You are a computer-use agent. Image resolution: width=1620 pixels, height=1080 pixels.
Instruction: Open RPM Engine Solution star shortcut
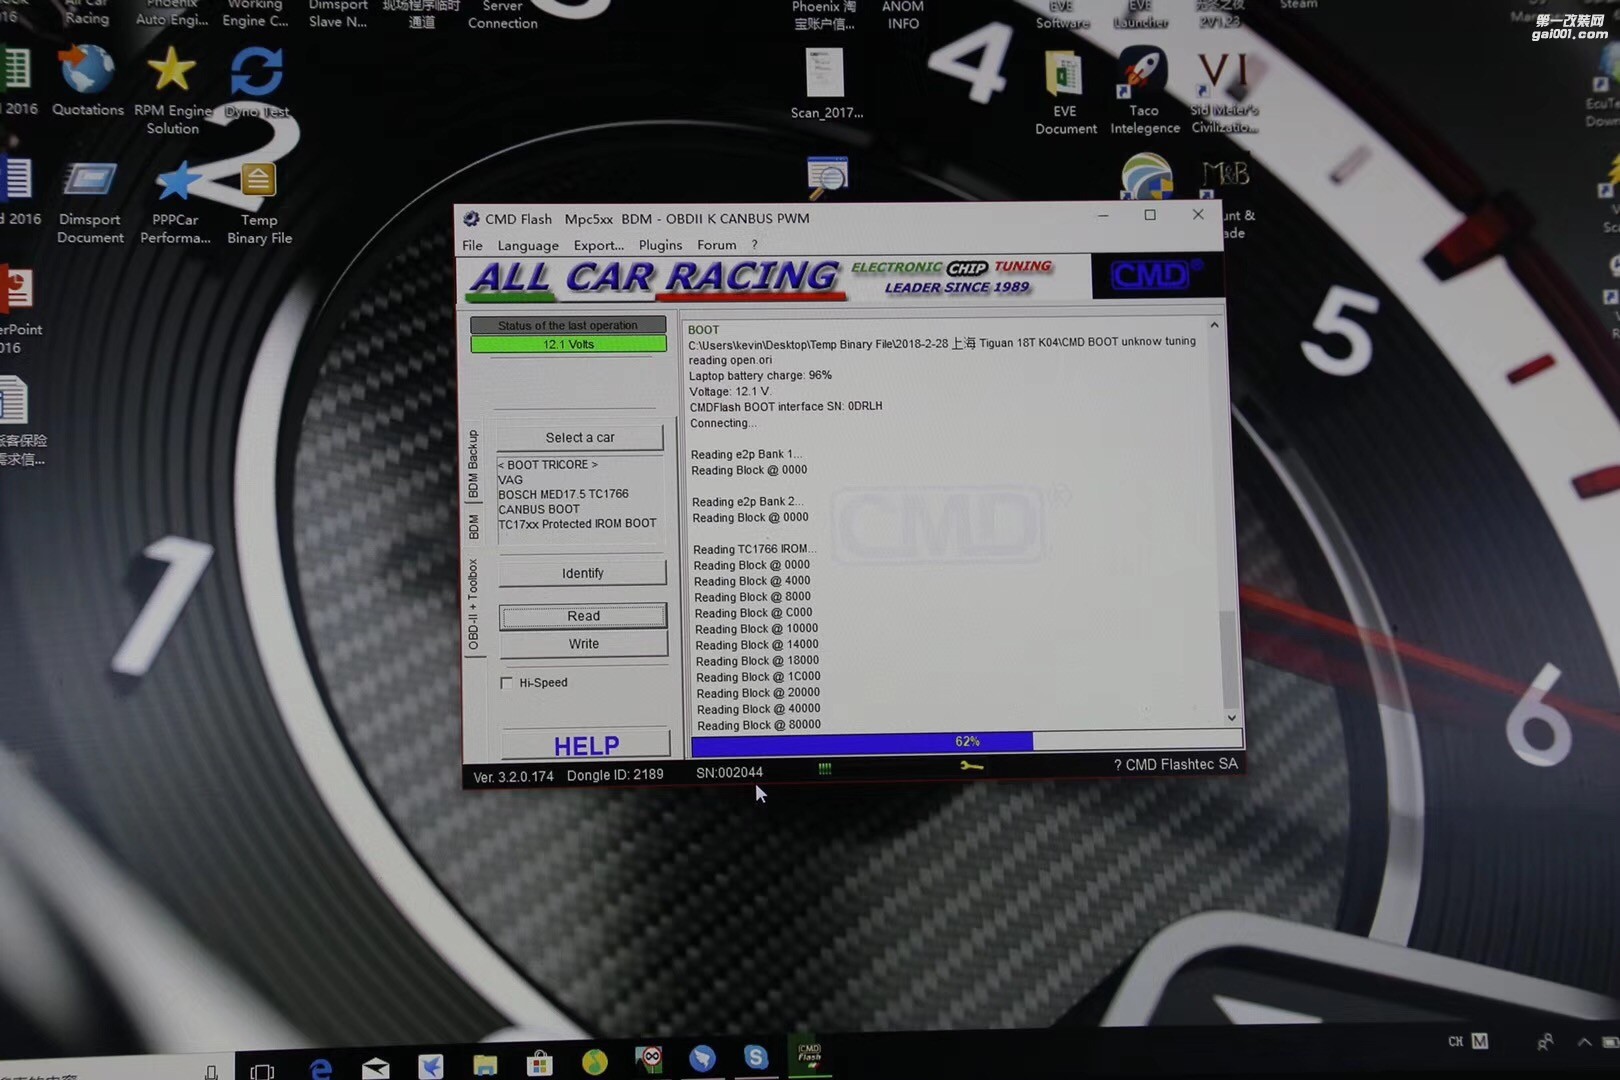(172, 90)
